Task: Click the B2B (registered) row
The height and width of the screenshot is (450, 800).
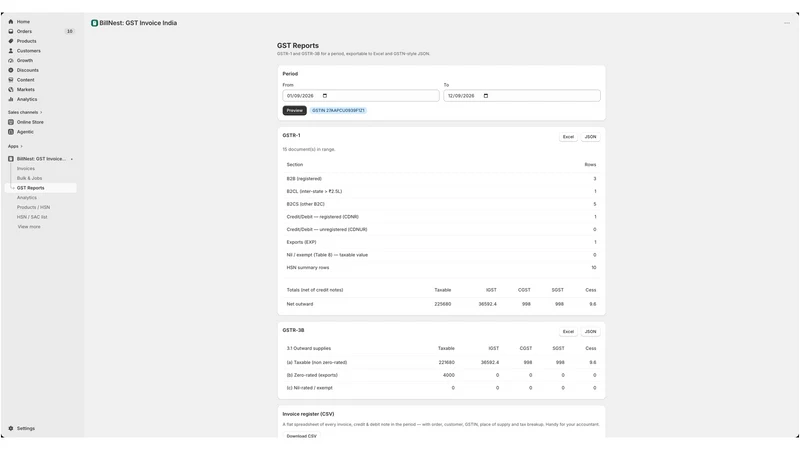Action: [441, 179]
